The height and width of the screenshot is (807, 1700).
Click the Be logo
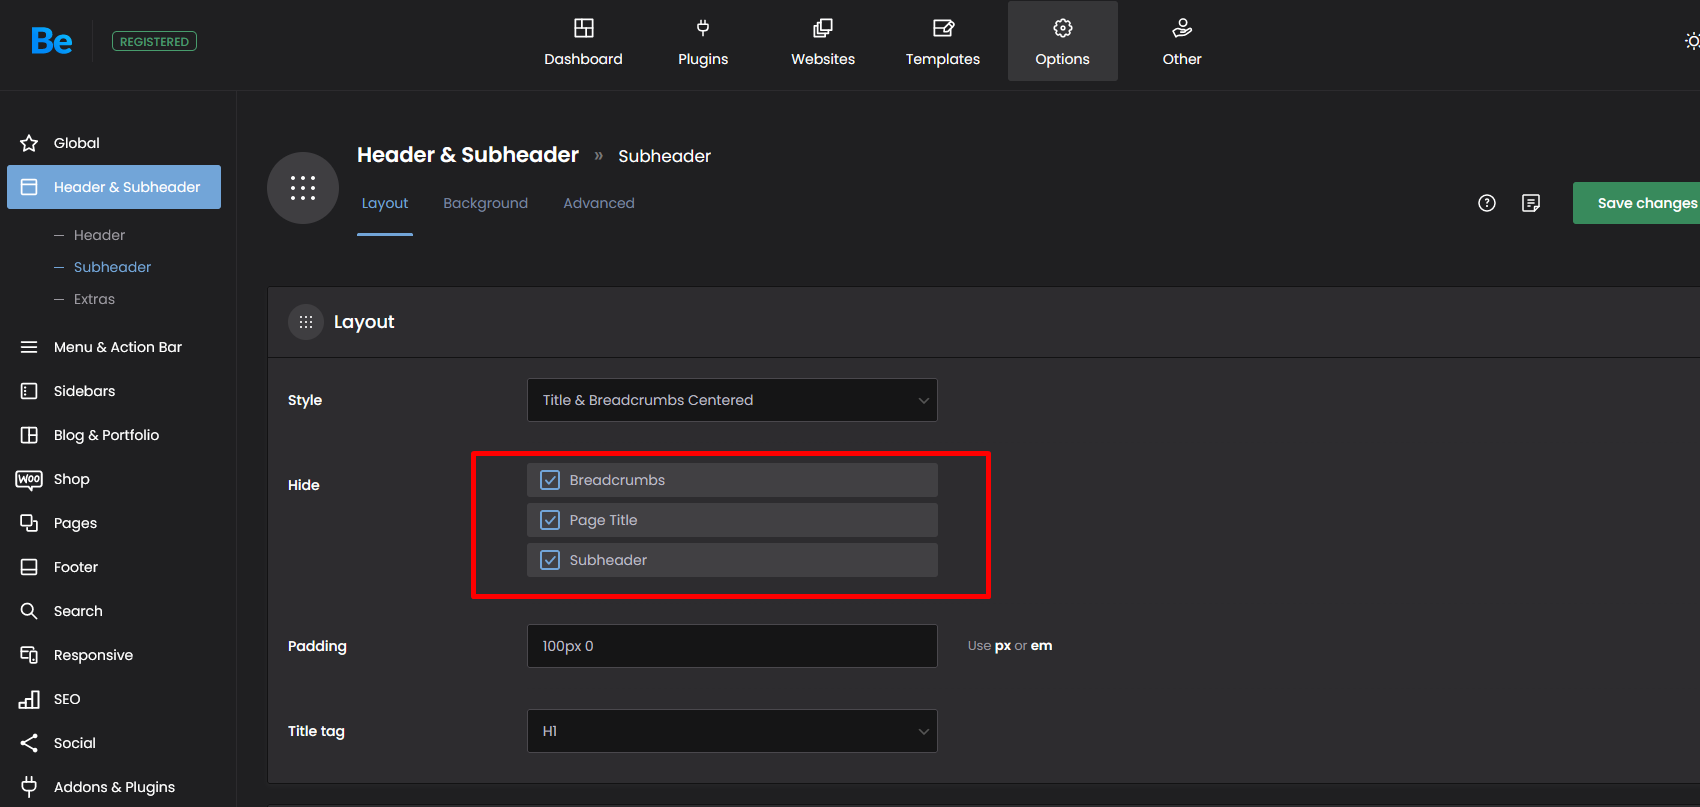(x=51, y=41)
